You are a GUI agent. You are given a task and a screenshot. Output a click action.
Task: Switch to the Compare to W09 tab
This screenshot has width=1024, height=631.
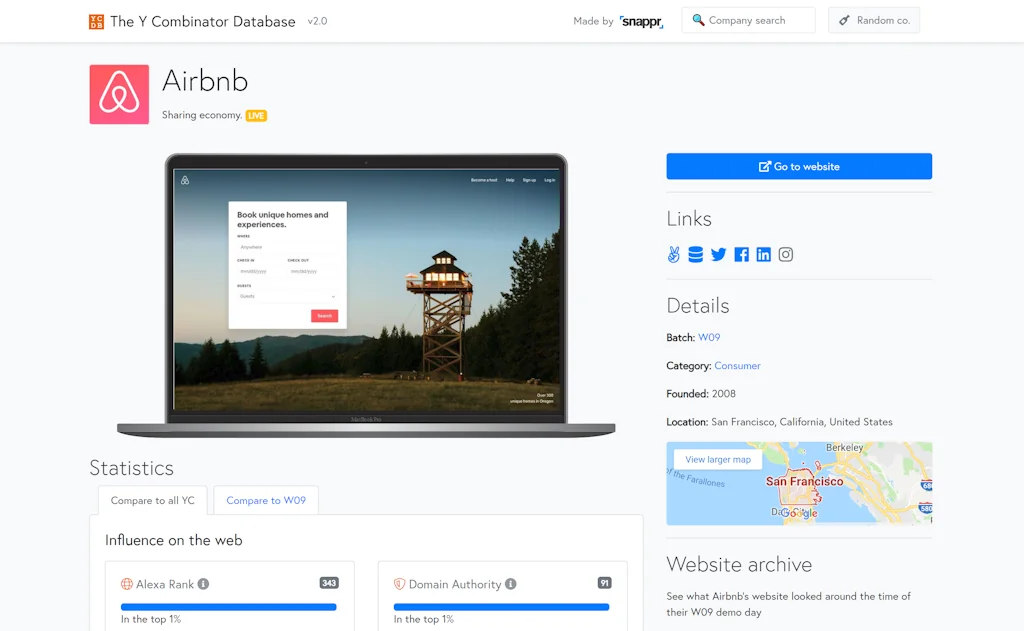[x=265, y=500]
